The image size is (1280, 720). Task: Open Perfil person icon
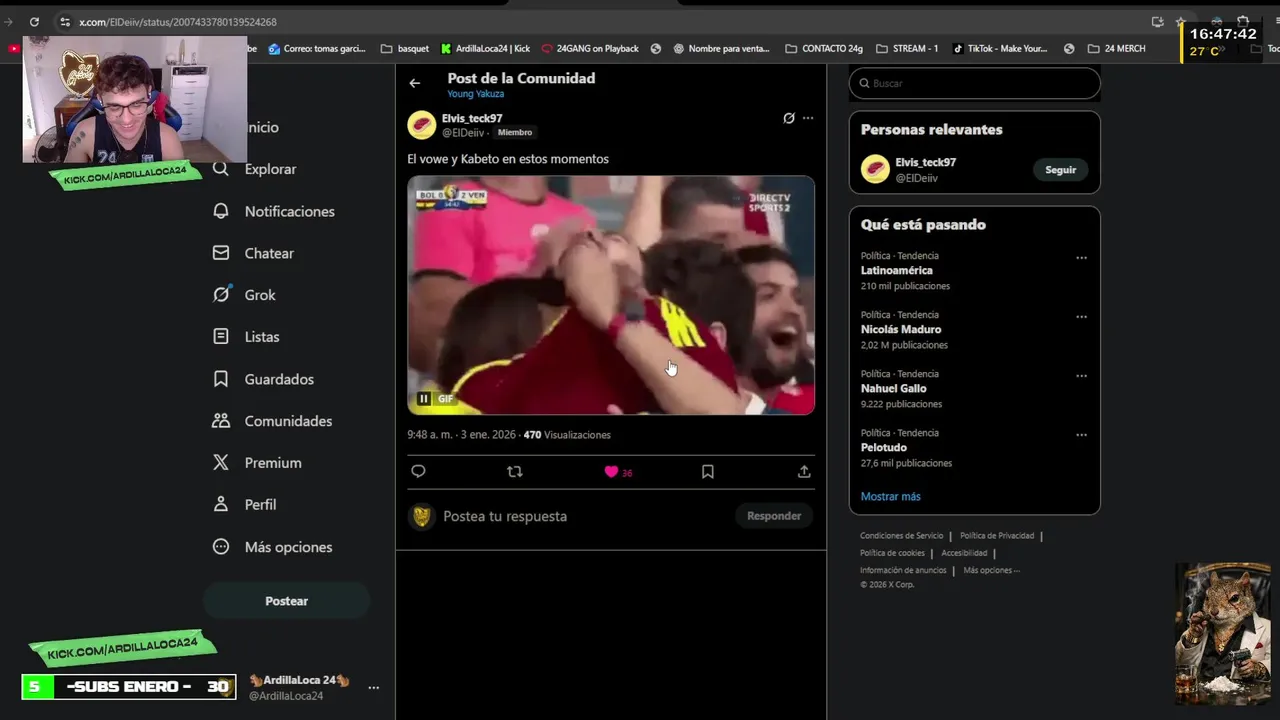(221, 505)
